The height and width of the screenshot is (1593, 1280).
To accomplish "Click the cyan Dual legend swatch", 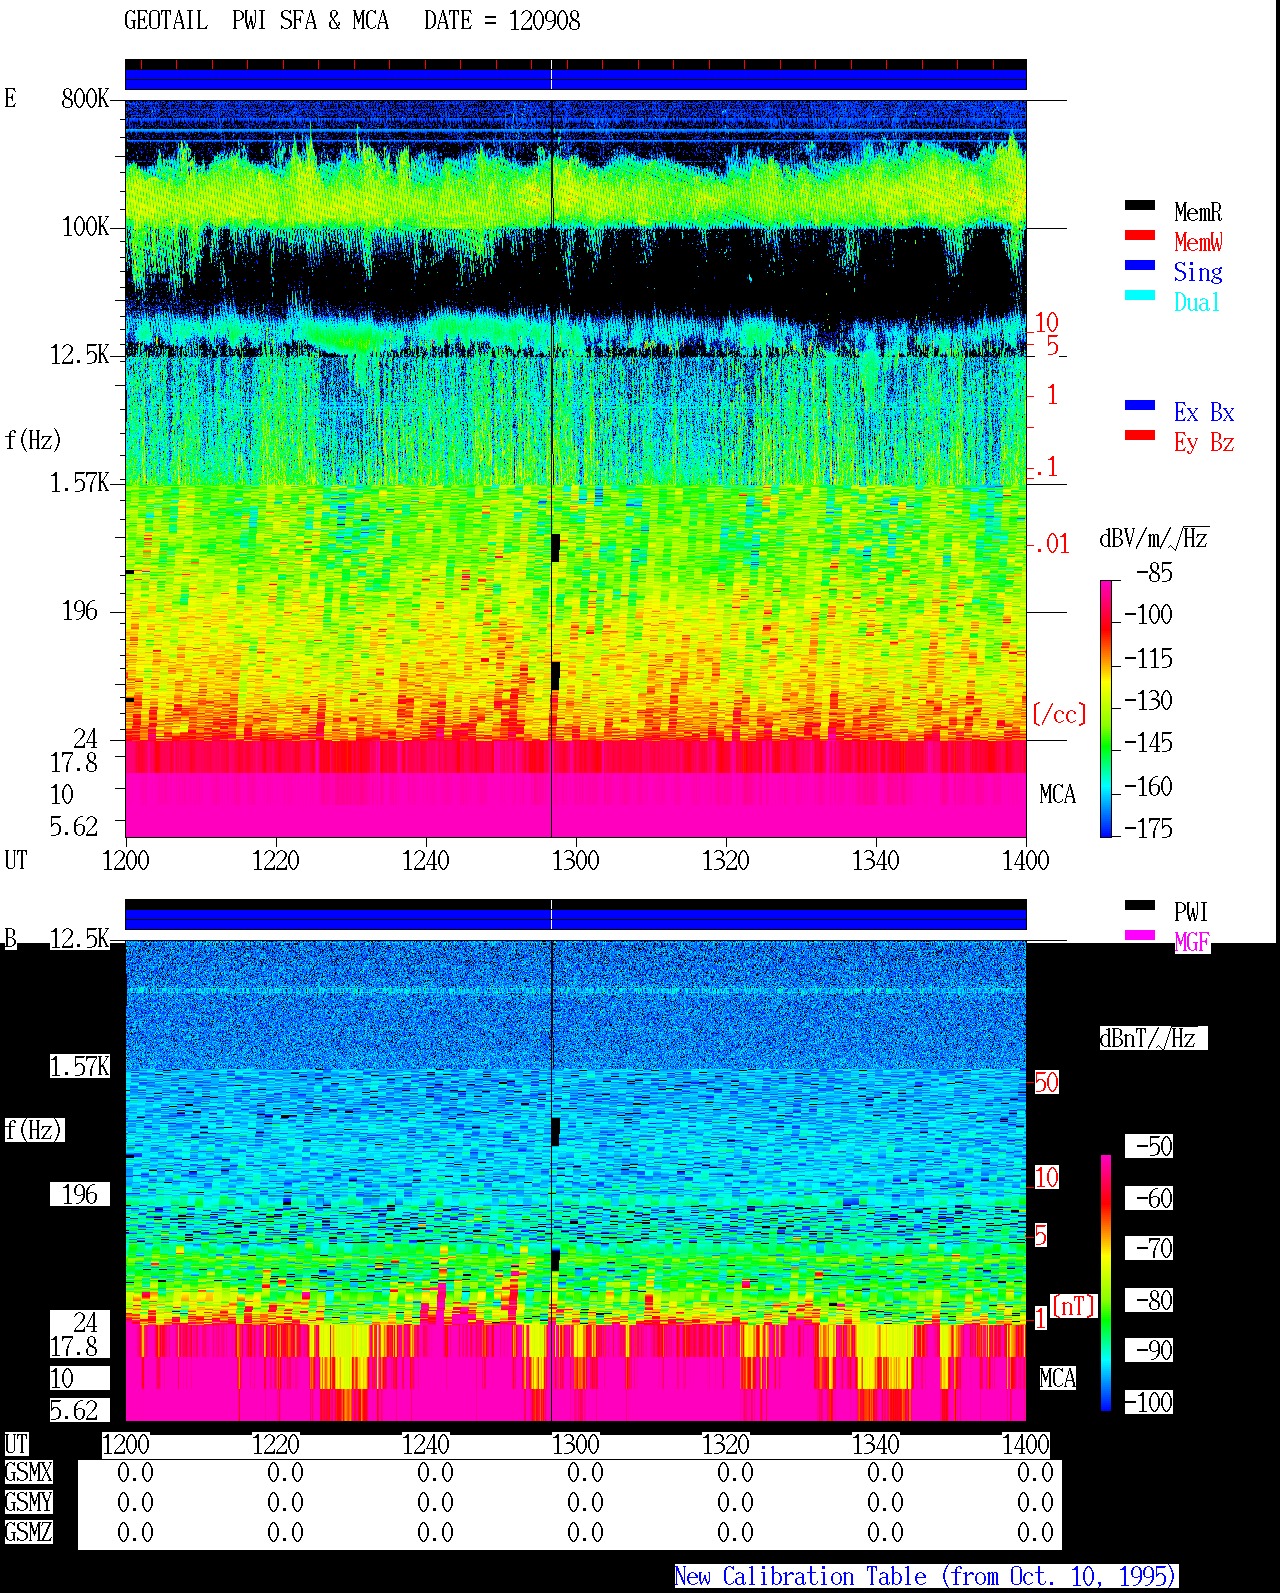I will pos(1140,296).
